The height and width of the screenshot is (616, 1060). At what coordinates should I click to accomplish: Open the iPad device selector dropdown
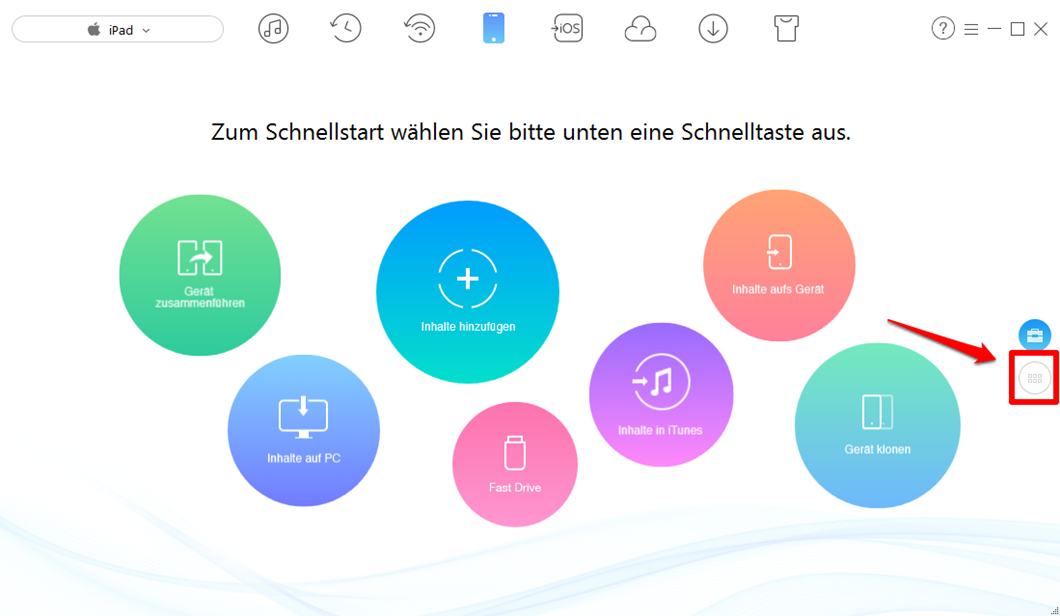point(118,30)
